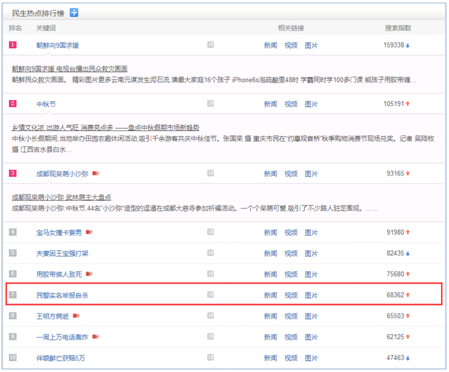Viewport: 449px width, 372px height.
Task: Open the headline 乡情文化浓 出游人气旺 消费亮点多
Action: (x=106, y=127)
